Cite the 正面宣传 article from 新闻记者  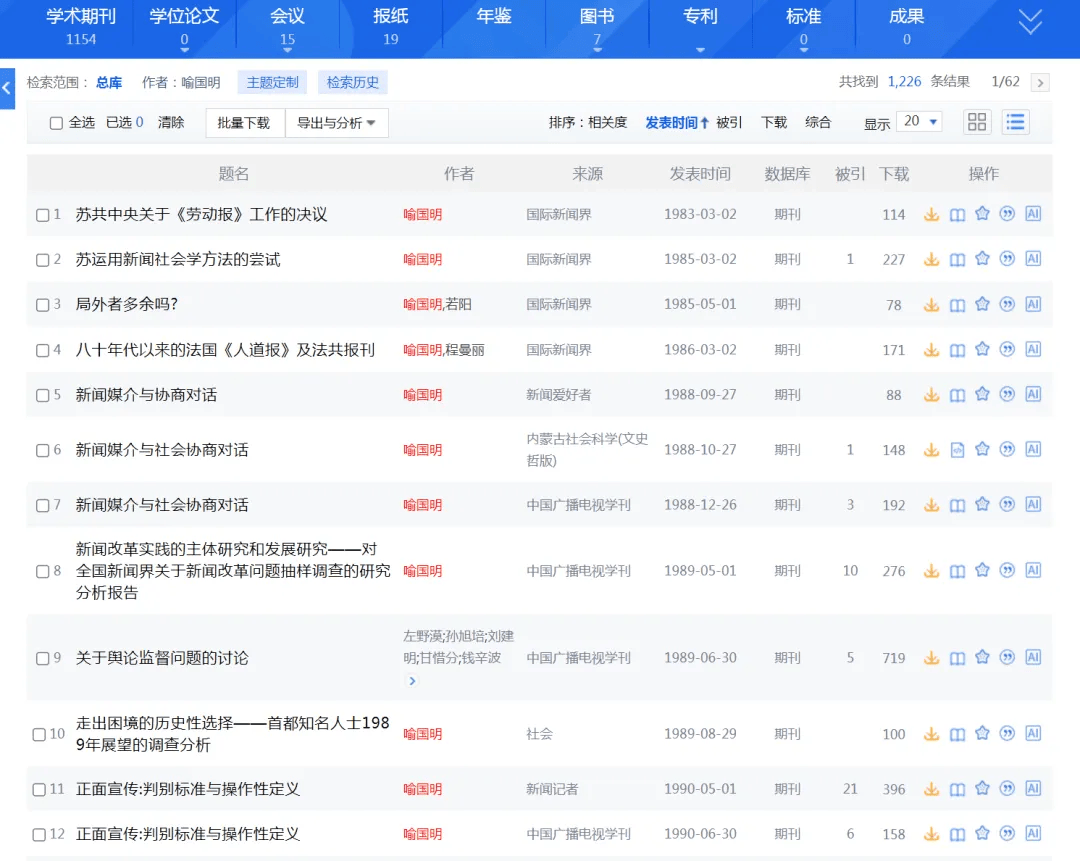1007,789
